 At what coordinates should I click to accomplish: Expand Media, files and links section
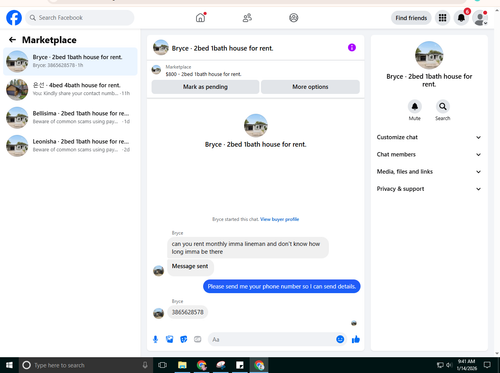pos(429,172)
